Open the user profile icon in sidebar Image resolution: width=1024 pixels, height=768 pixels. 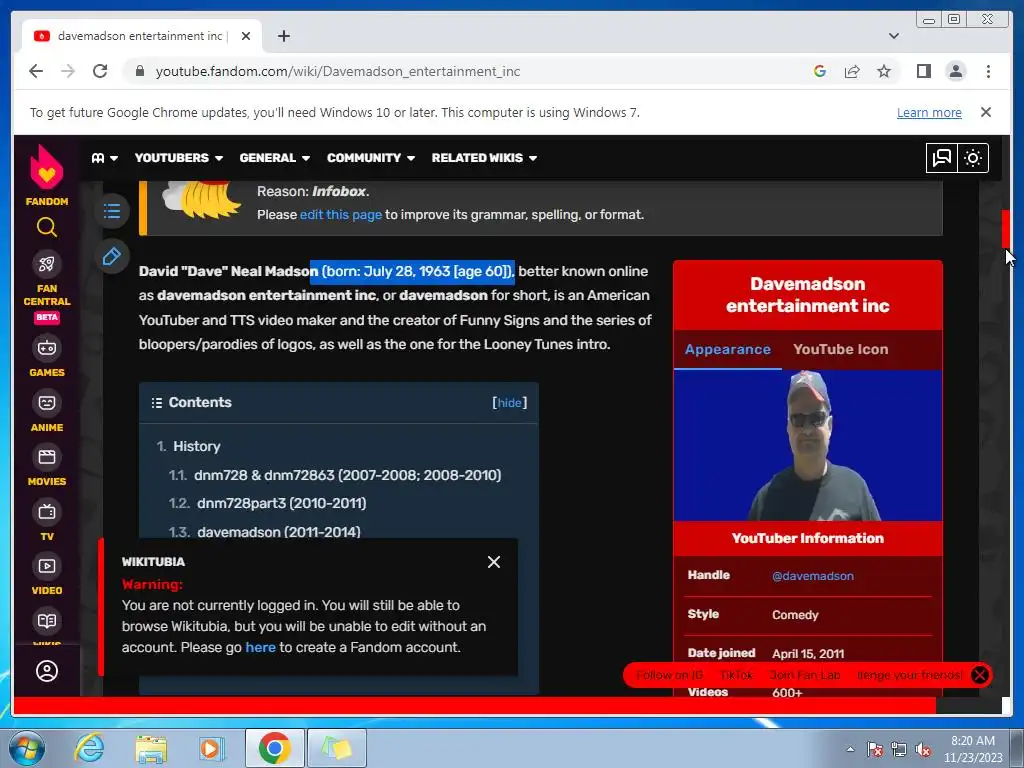point(46,671)
